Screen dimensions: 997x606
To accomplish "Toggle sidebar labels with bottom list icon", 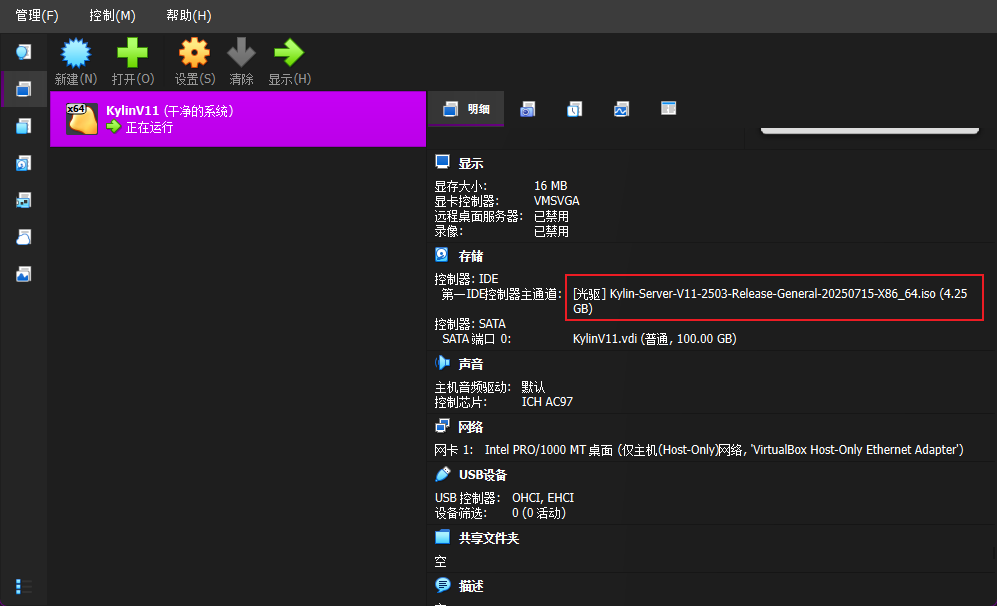I will point(24,586).
